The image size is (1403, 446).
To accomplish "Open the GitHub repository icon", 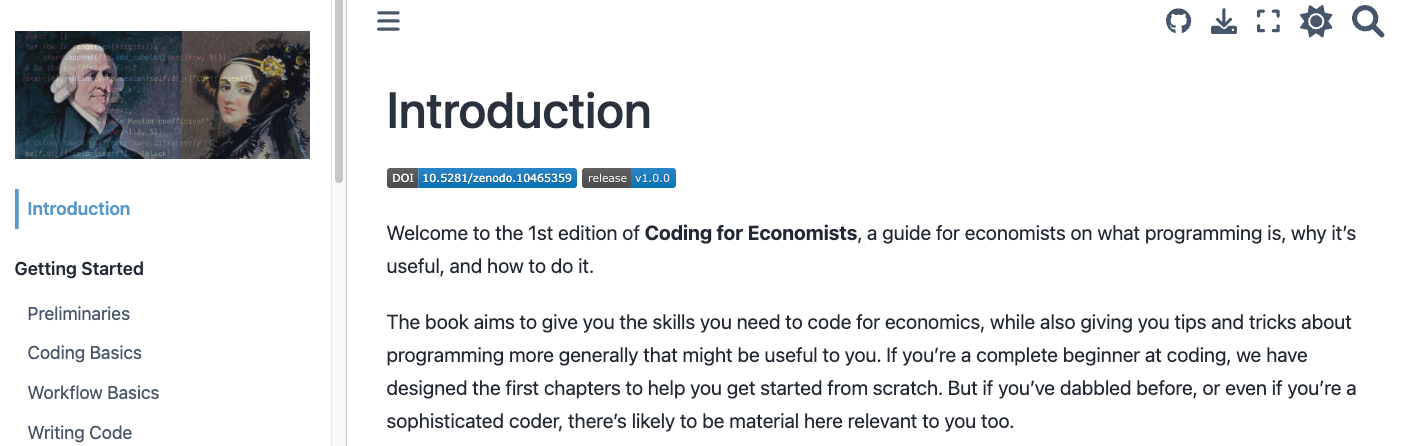I will [x=1179, y=21].
